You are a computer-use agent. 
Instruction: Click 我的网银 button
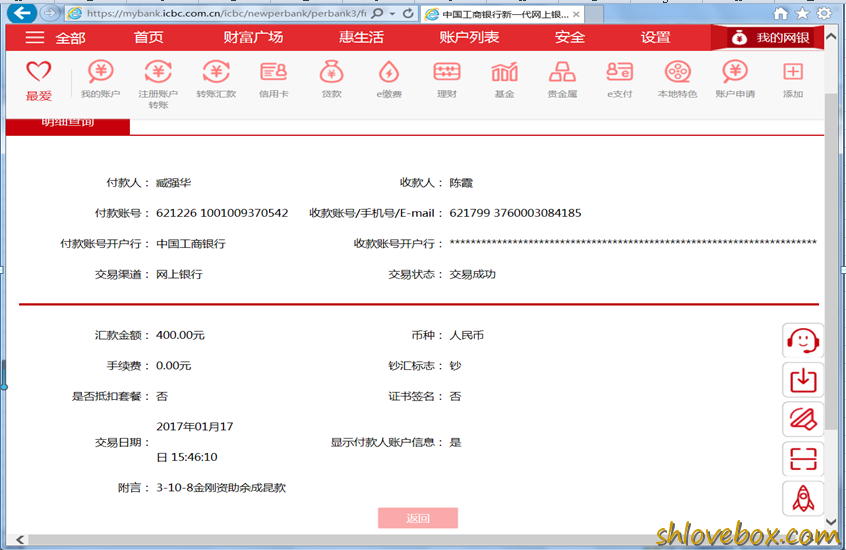click(x=768, y=38)
